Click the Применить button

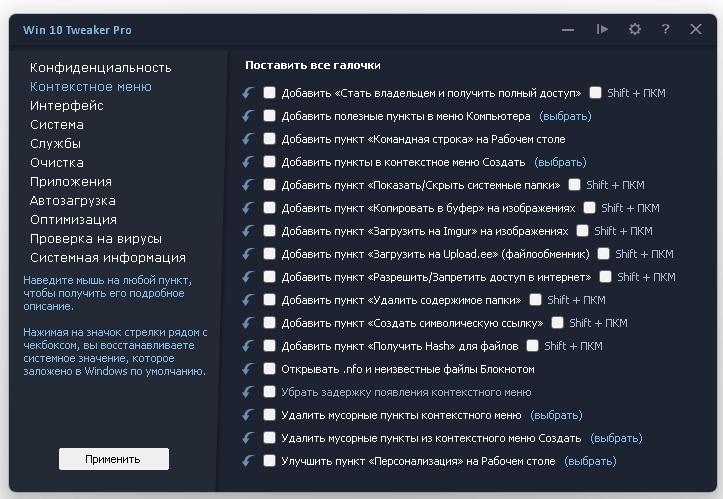114,459
